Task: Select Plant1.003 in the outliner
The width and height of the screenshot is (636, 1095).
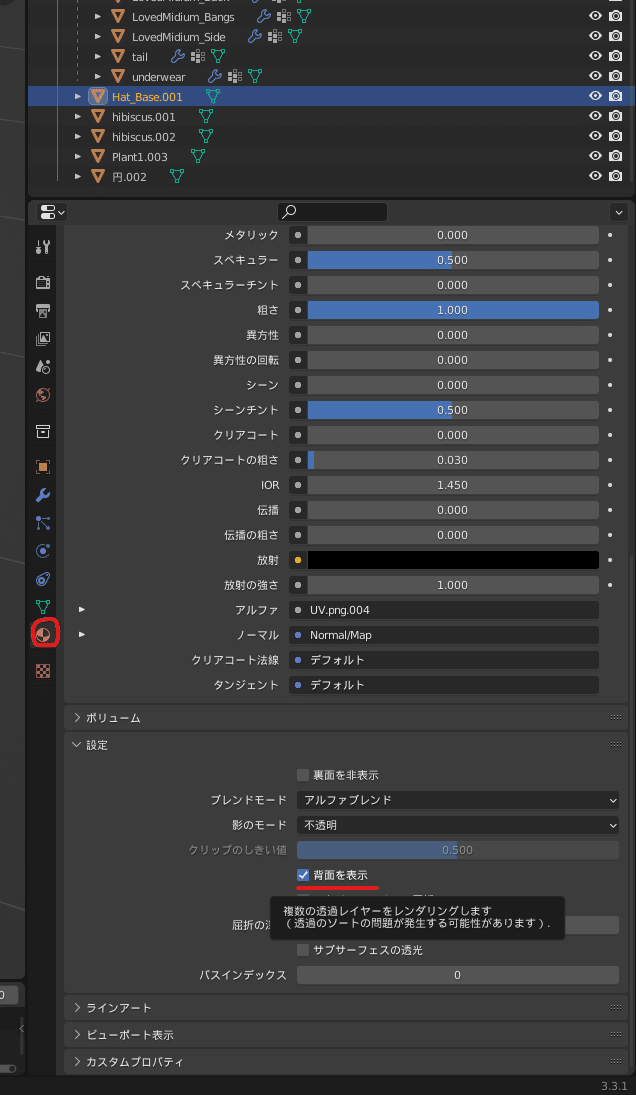Action: point(139,156)
